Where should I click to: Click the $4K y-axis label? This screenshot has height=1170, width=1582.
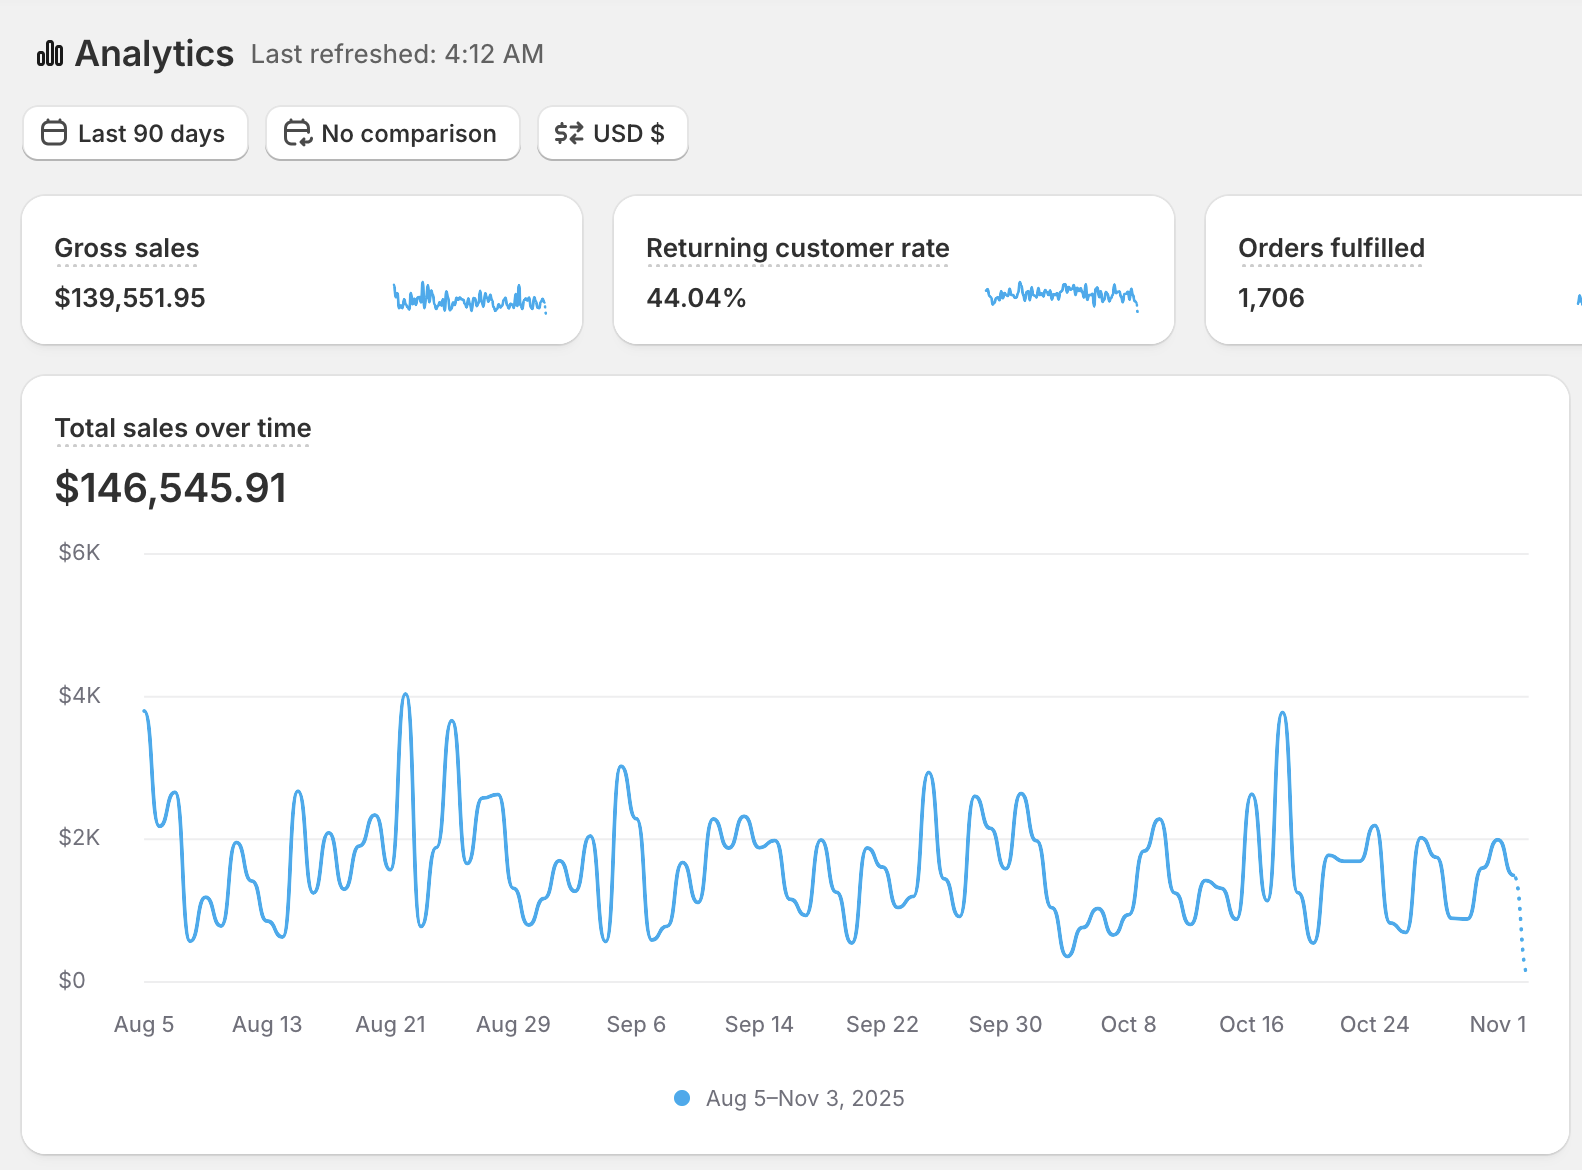tap(80, 695)
